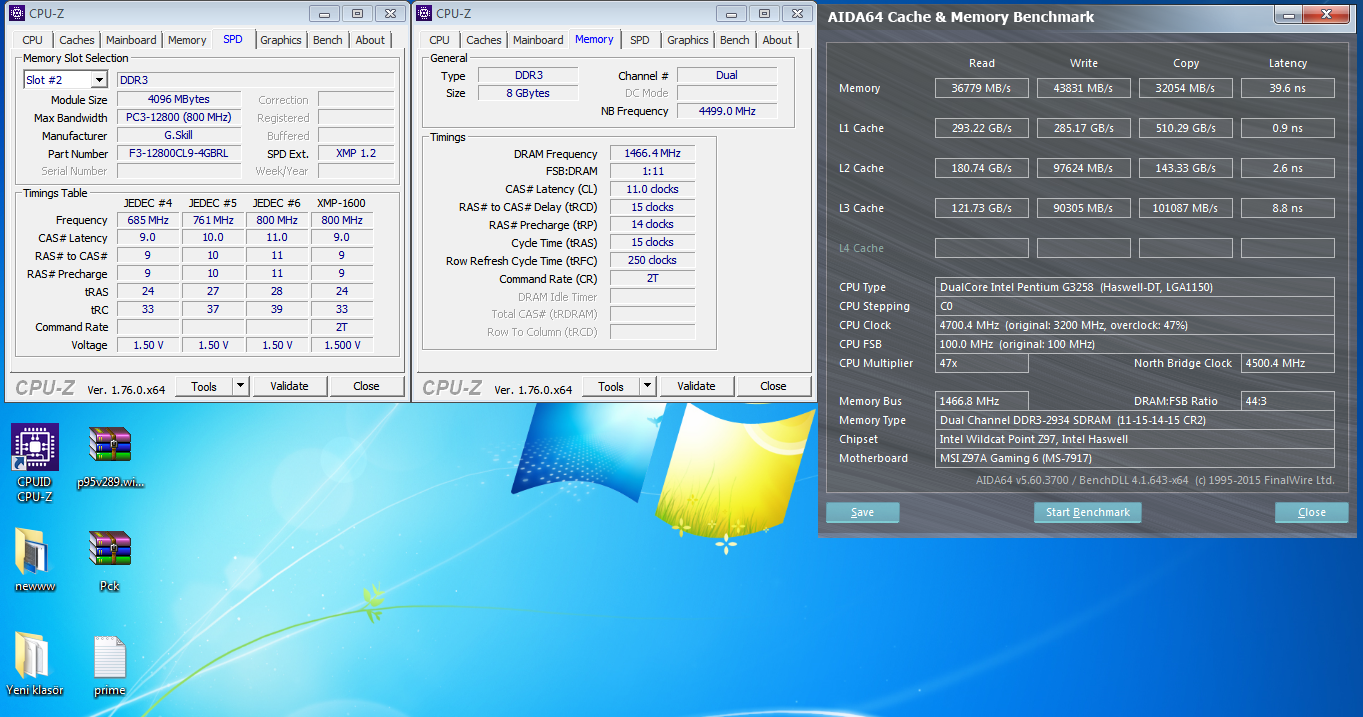The height and width of the screenshot is (717, 1363).
Task: Switch to the SPD tab in the Memory window
Action: tap(640, 40)
